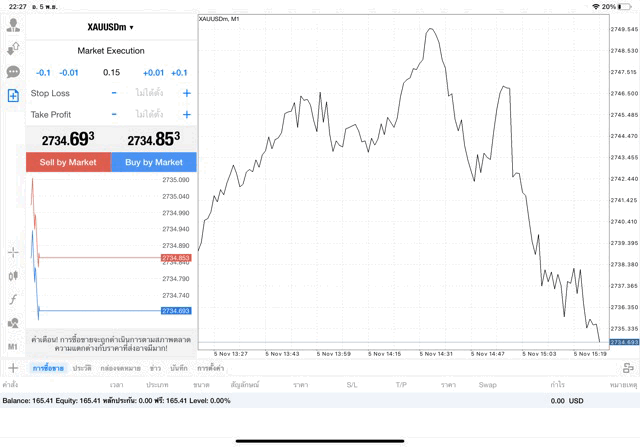Open the chat messages icon
The height and width of the screenshot is (447, 640).
pos(13,72)
